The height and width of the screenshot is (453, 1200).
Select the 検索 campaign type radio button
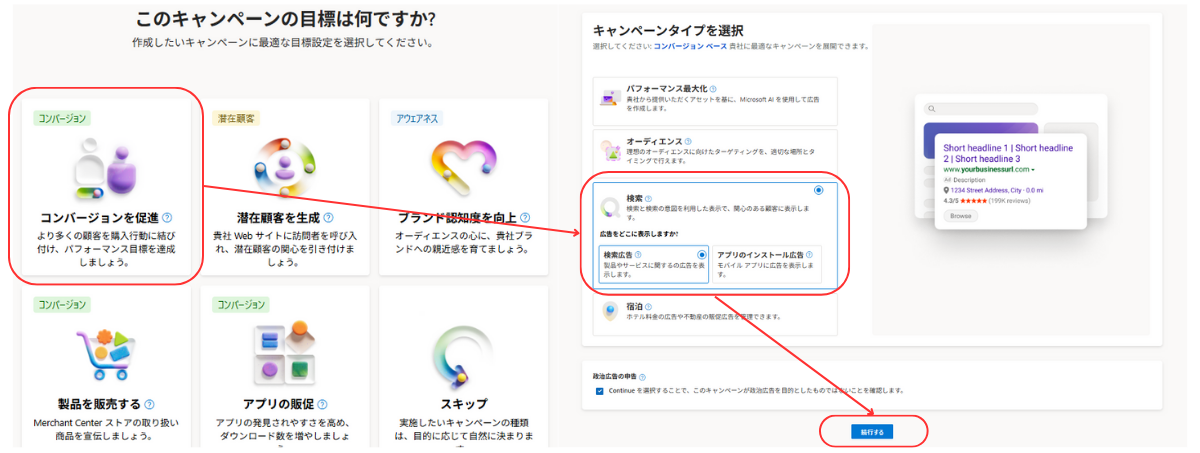point(819,190)
